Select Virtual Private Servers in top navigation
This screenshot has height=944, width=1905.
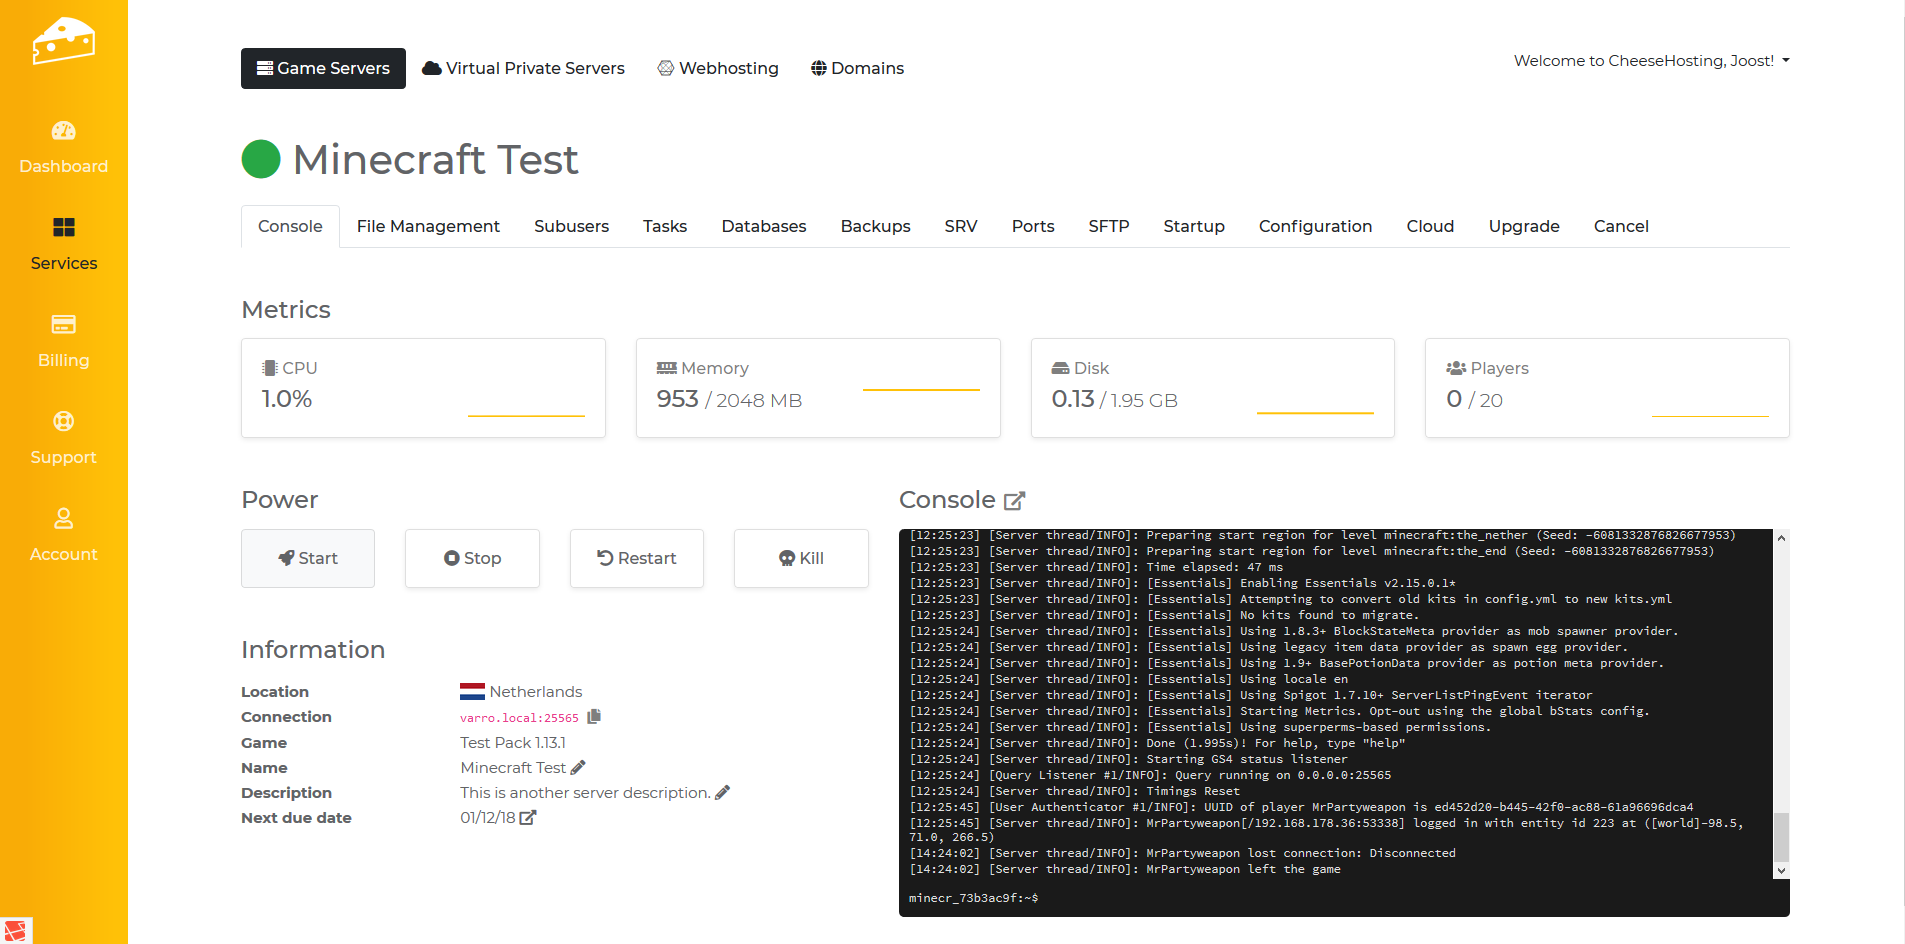pyautogui.click(x=523, y=69)
